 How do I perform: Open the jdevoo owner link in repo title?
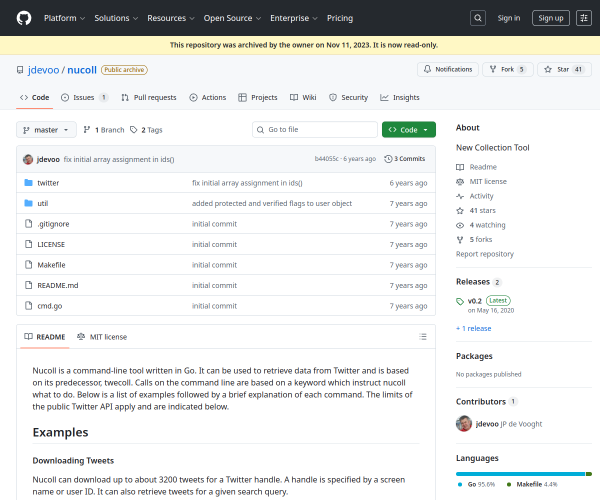[x=44, y=70]
